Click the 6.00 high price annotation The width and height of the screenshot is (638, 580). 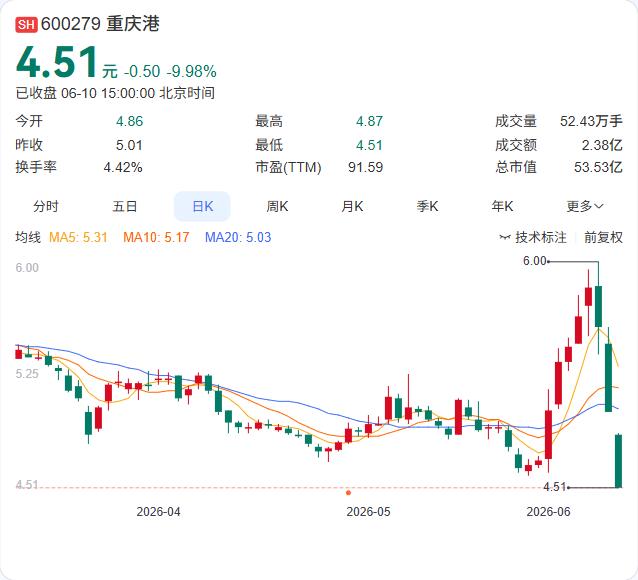click(x=535, y=261)
